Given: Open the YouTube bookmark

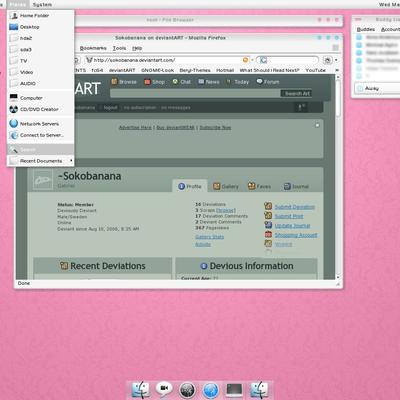Looking at the screenshot, I should click(315, 70).
